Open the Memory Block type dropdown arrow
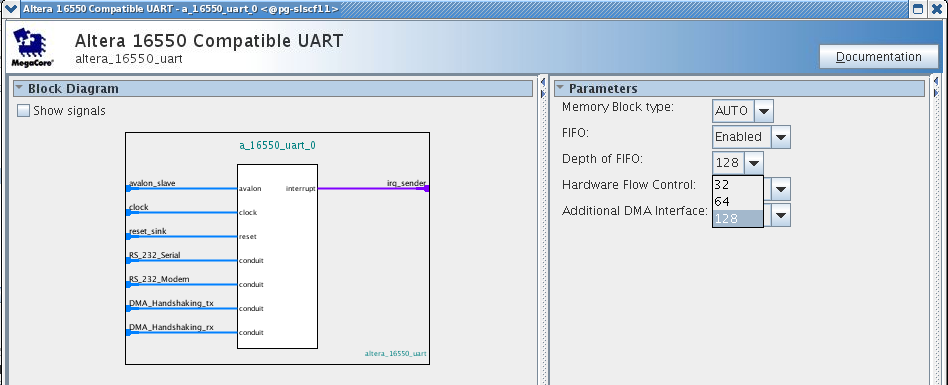 [x=764, y=111]
